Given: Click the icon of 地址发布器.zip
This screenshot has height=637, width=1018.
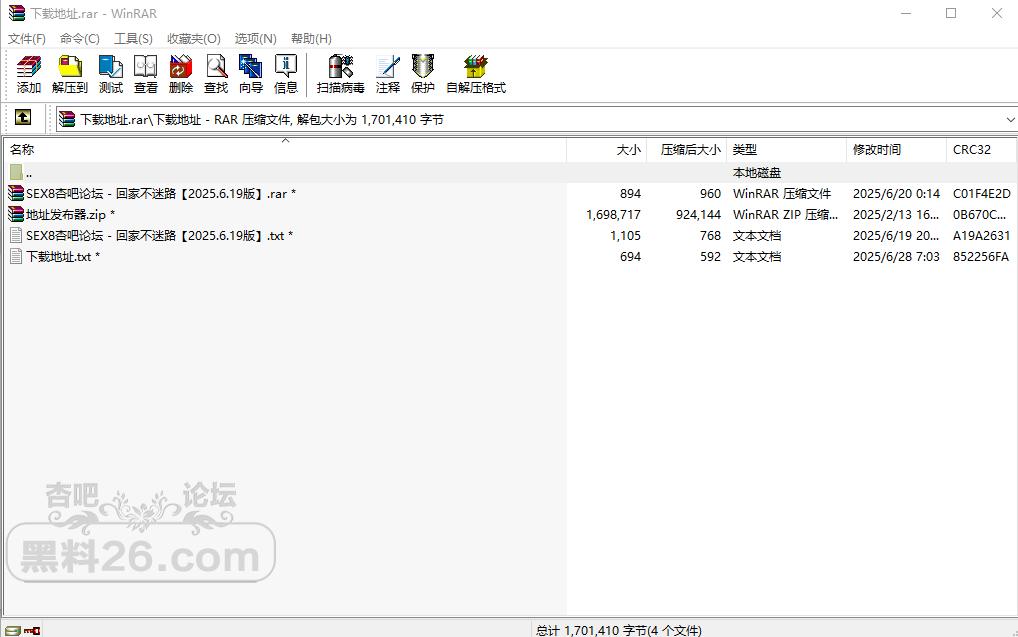Looking at the screenshot, I should pos(16,214).
